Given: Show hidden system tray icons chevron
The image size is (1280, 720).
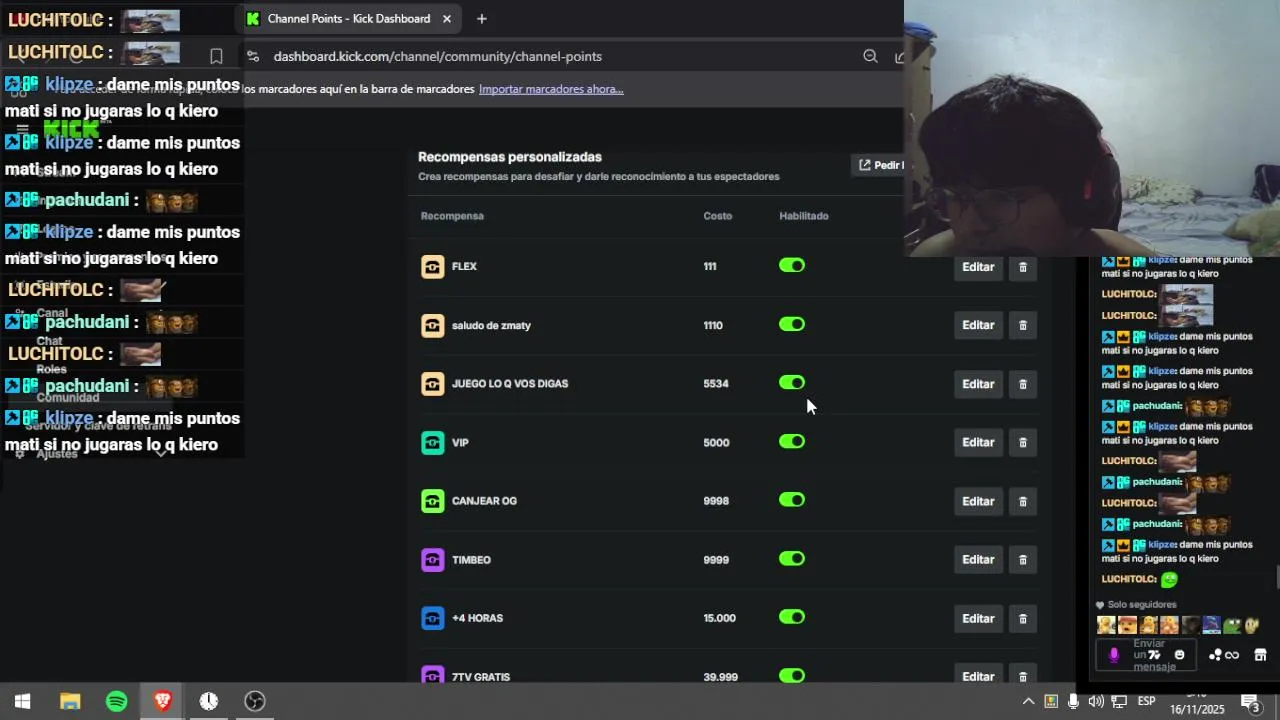Looking at the screenshot, I should click(1027, 701).
